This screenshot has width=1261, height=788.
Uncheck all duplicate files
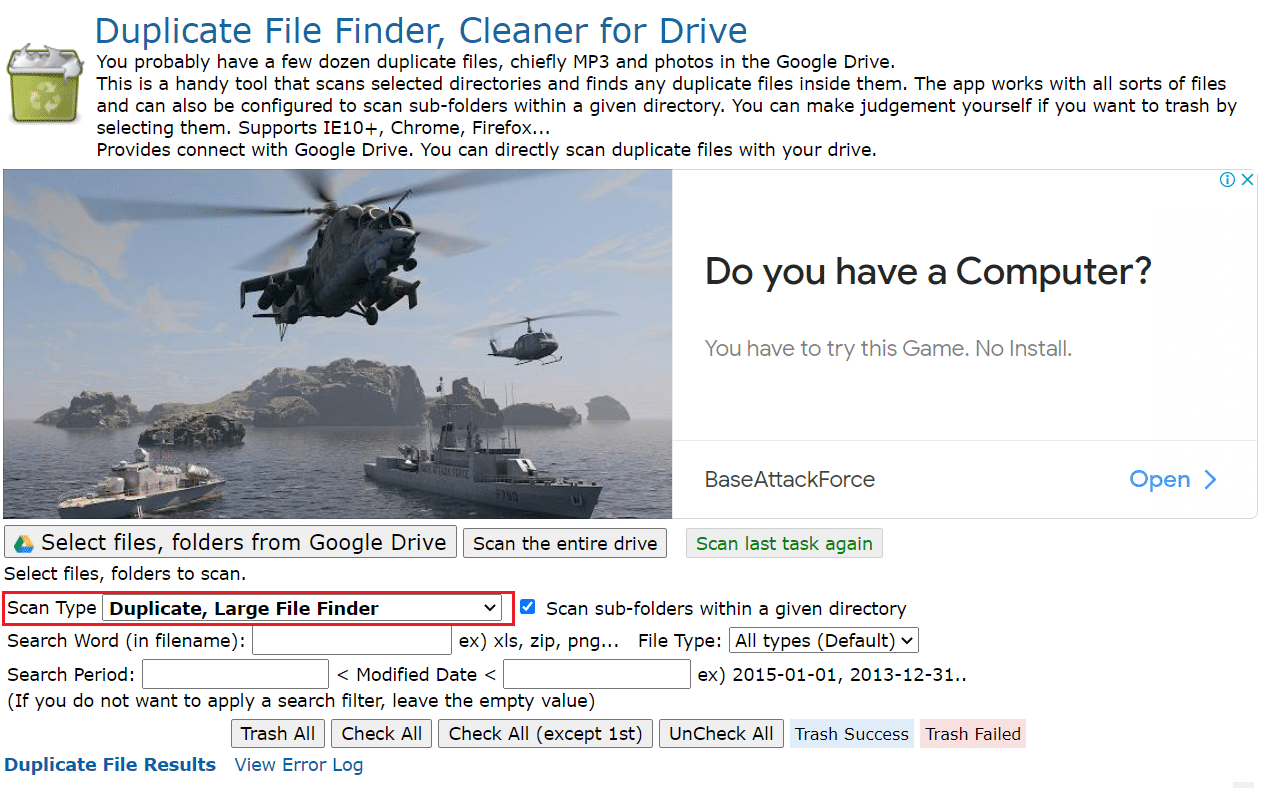pos(721,733)
